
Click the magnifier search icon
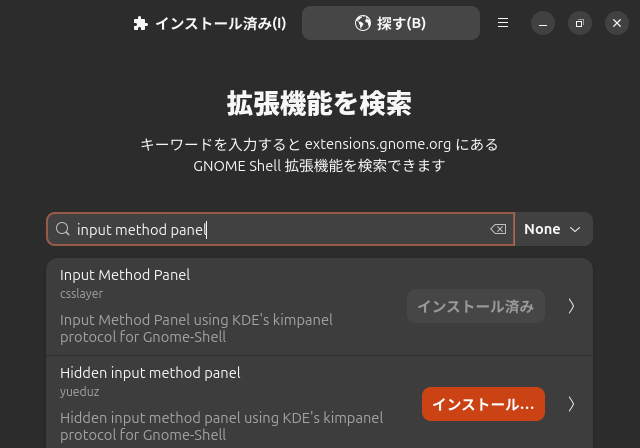click(x=62, y=229)
